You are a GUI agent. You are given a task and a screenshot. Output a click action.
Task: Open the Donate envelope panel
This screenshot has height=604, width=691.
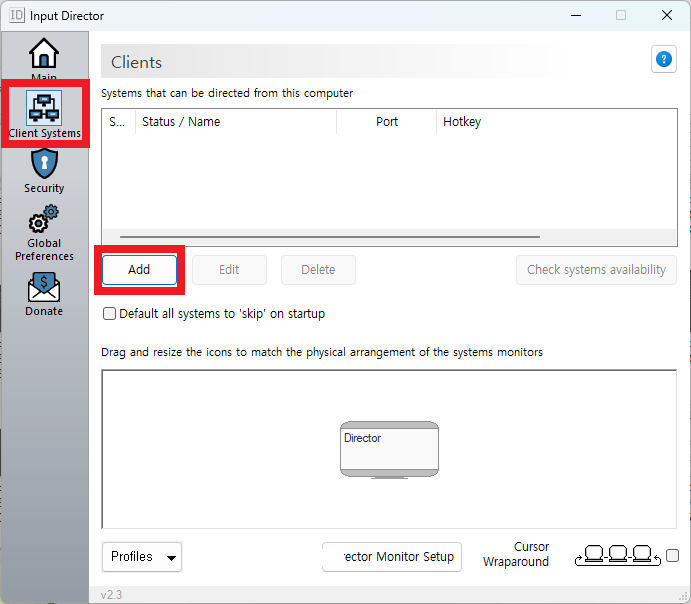tap(44, 294)
